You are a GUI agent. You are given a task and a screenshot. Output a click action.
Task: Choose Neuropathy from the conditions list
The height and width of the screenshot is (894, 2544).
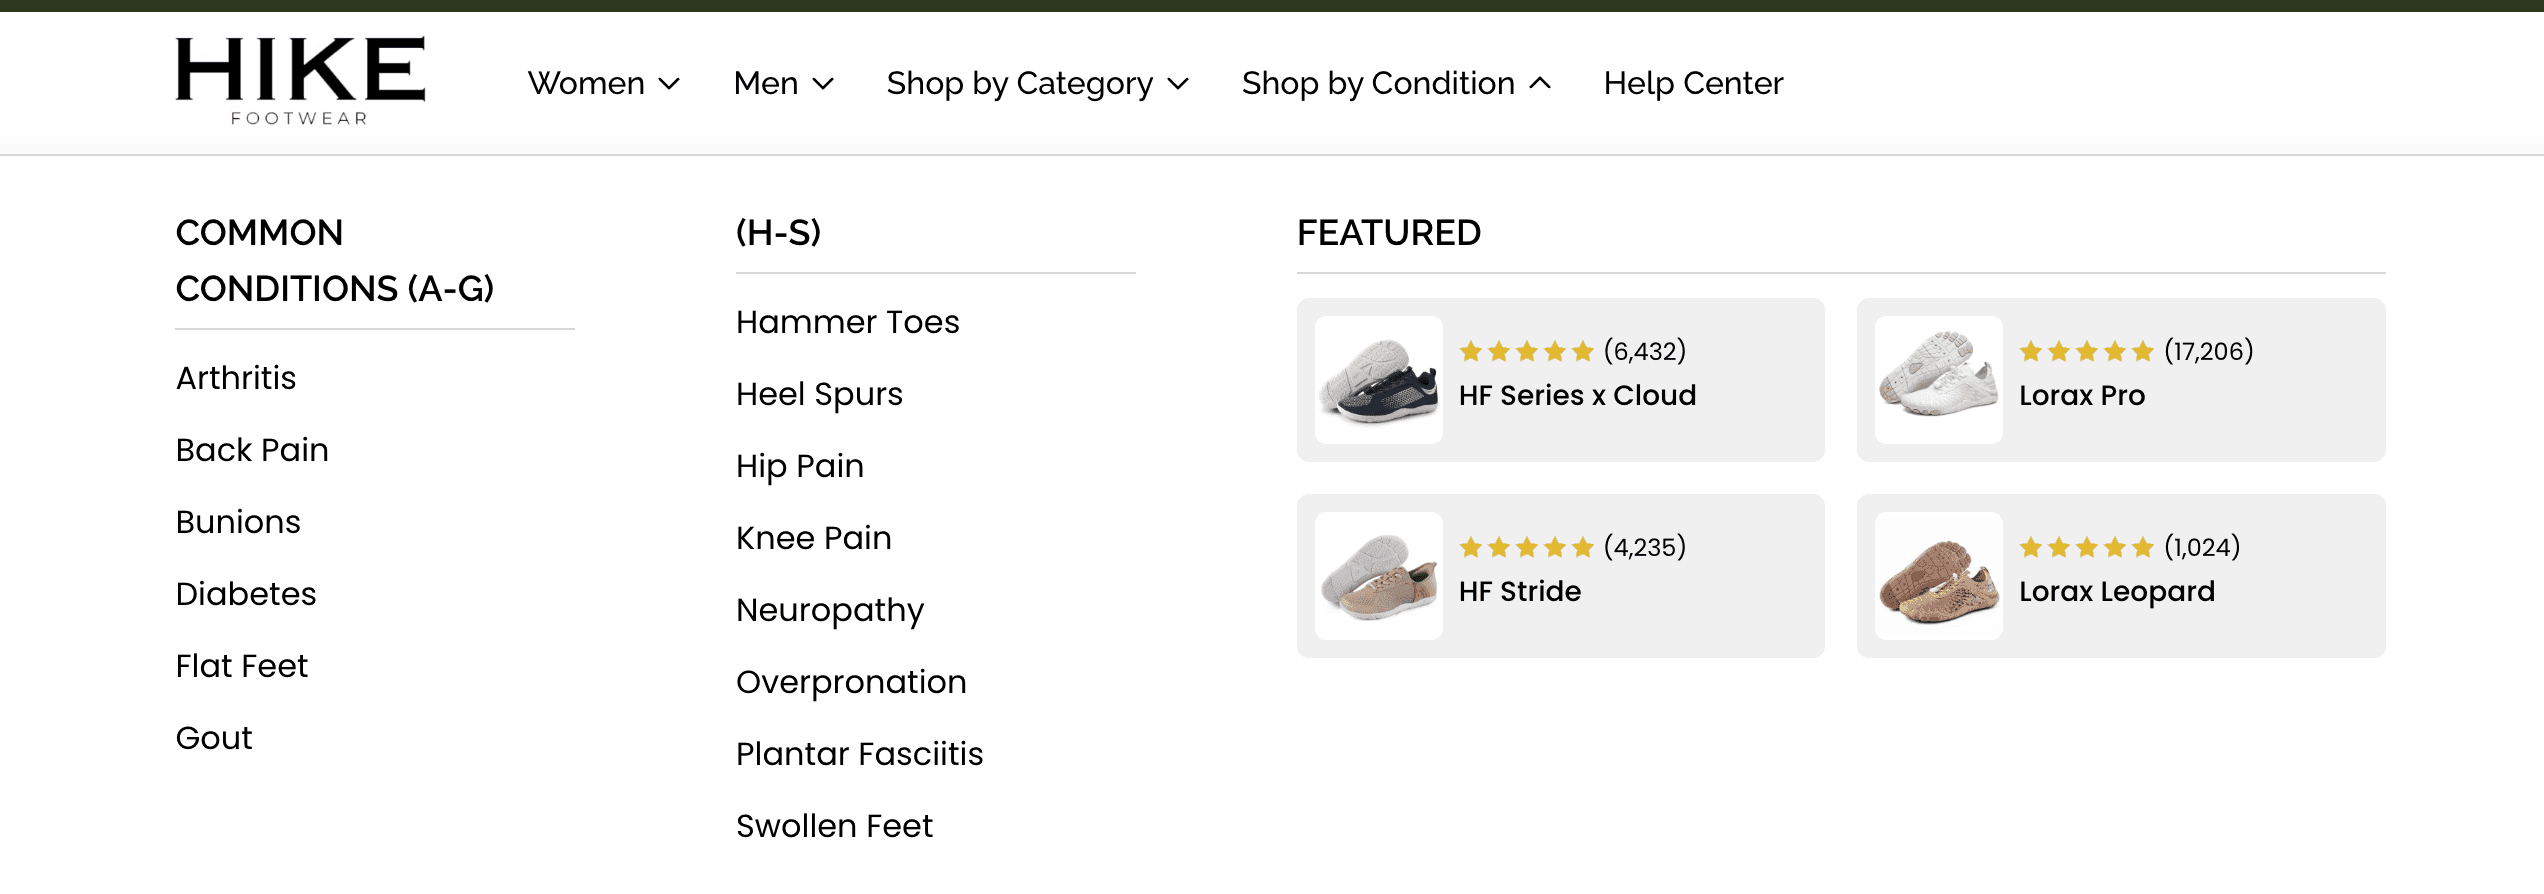[x=830, y=610]
